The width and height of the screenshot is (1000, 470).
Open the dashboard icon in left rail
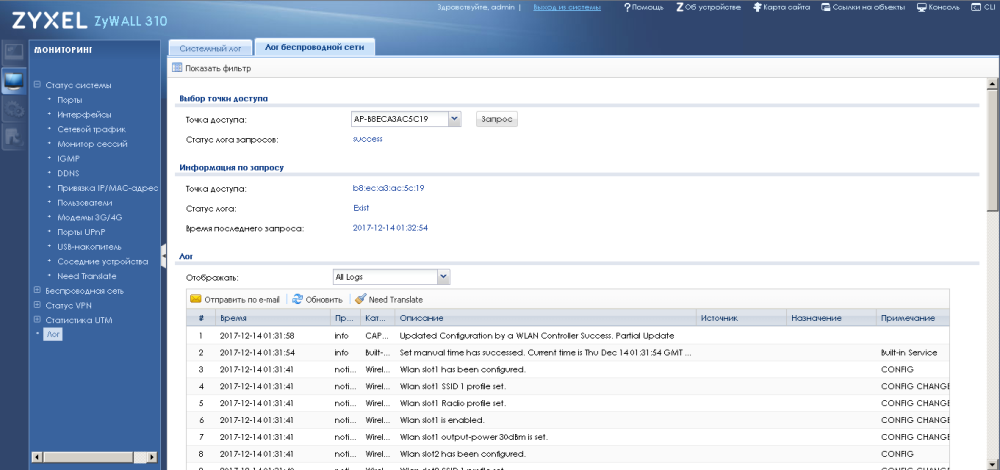pyautogui.click(x=13, y=52)
